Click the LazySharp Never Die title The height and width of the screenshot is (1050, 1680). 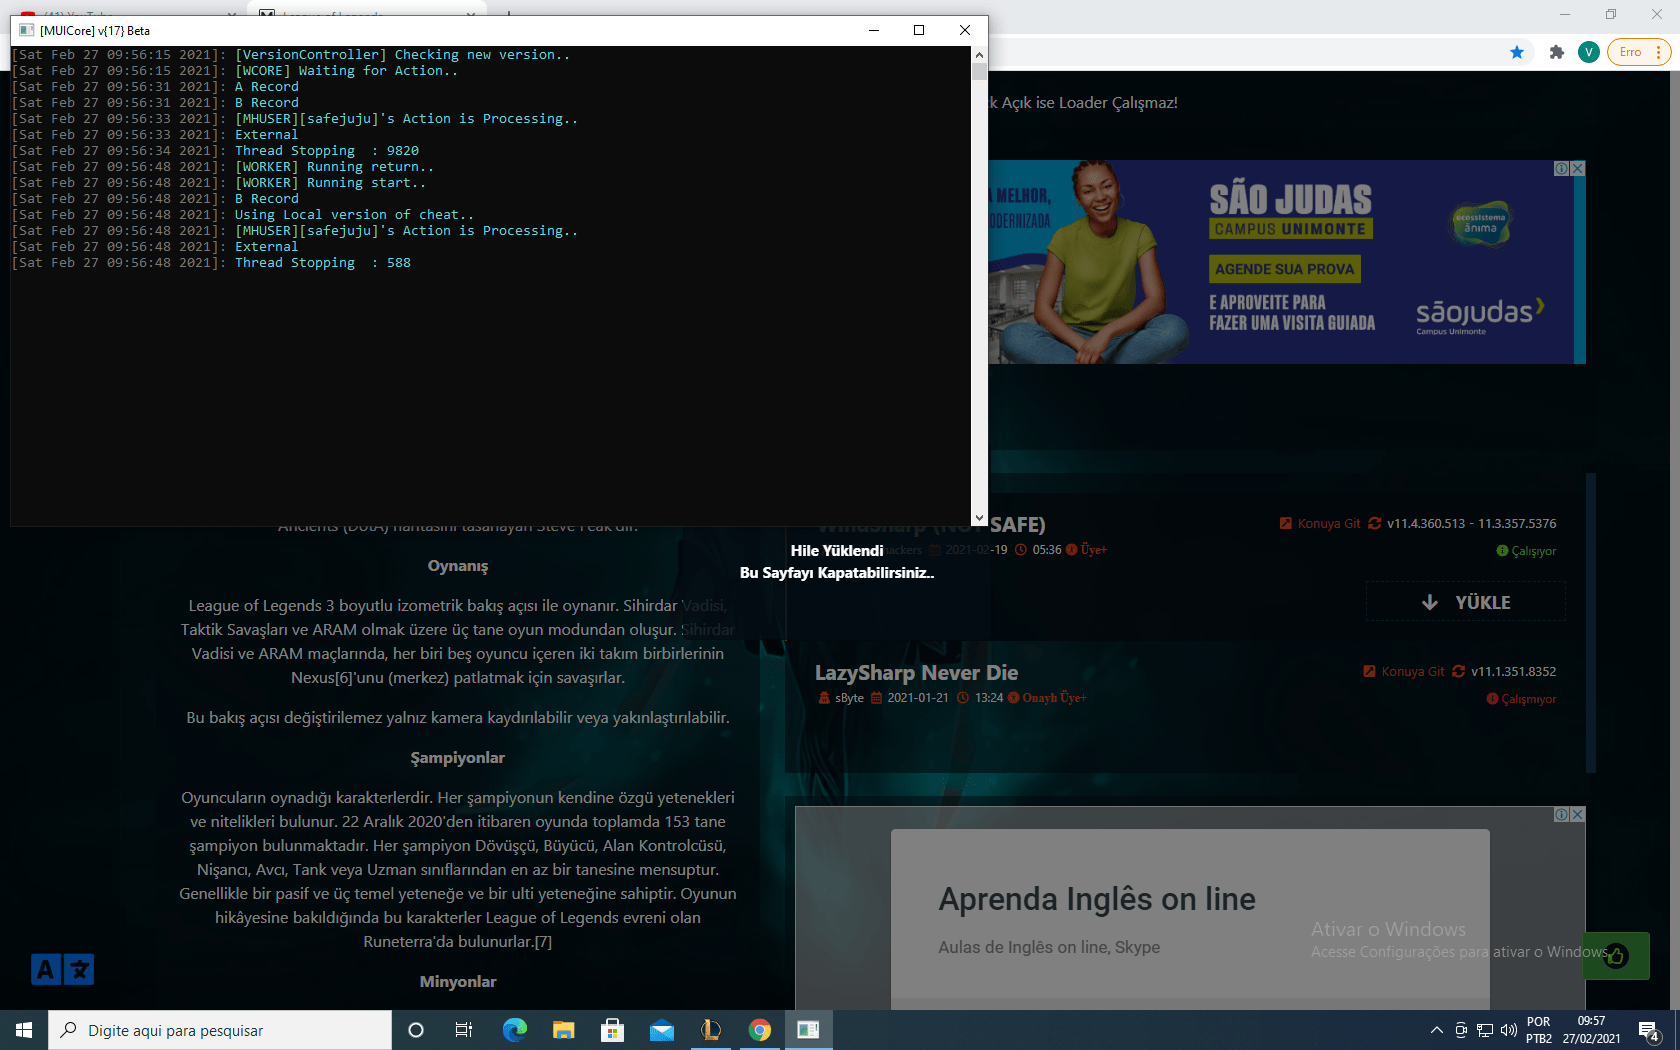[916, 672]
